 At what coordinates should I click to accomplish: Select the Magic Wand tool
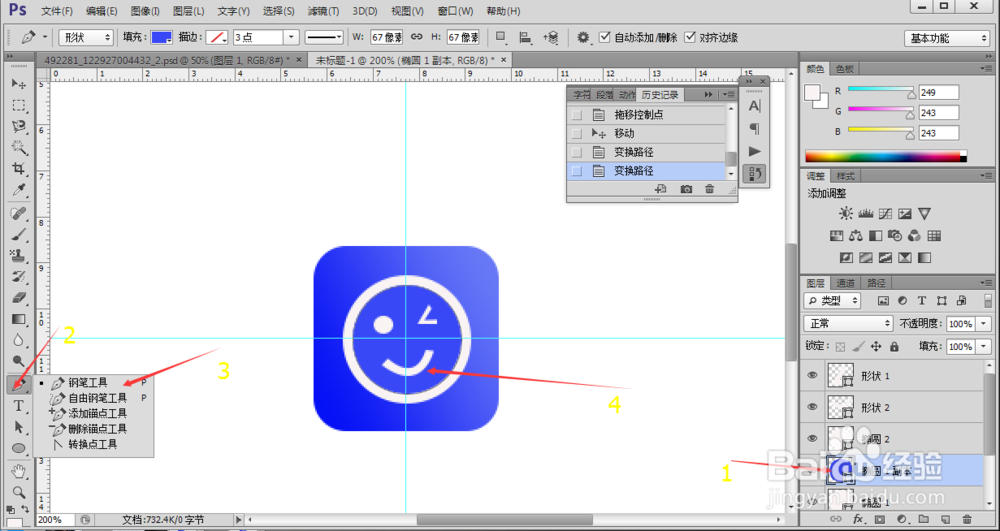tap(18, 147)
